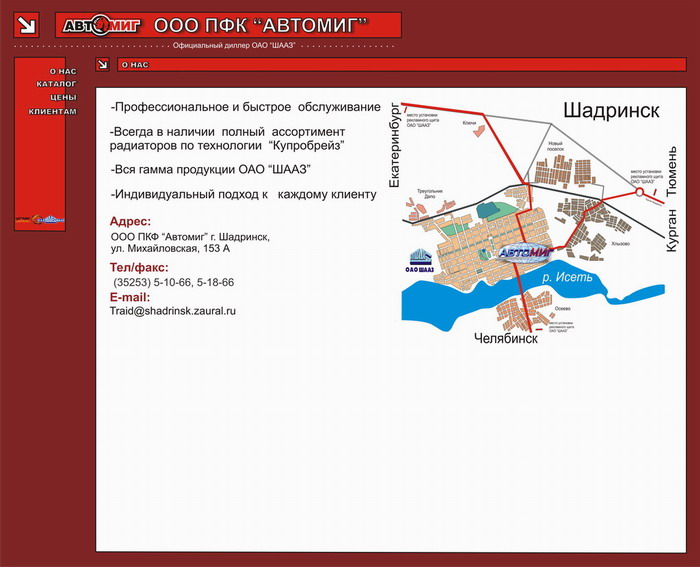Click the small arrow icon beside О НАС bar

click(x=103, y=64)
